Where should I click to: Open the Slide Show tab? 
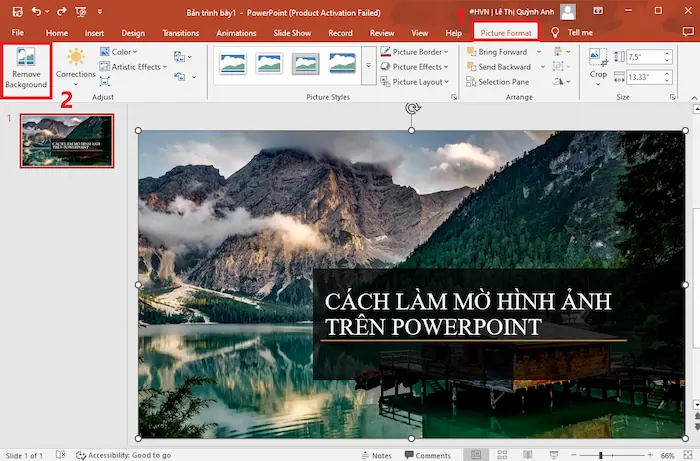[292, 33]
